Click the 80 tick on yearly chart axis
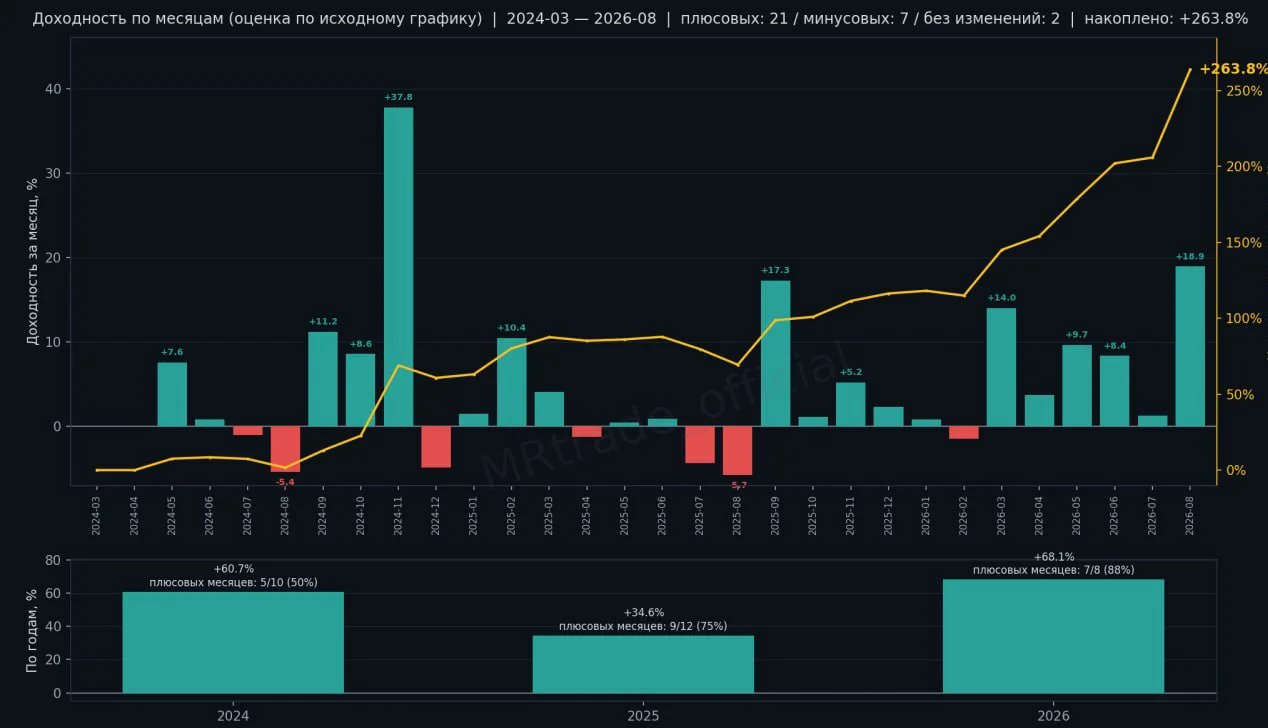 pos(53,560)
